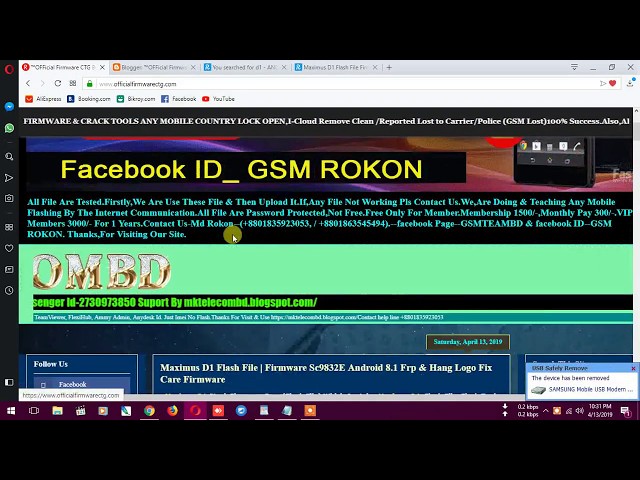Click the Facebook ID GSM ROKON banner

[246, 169]
